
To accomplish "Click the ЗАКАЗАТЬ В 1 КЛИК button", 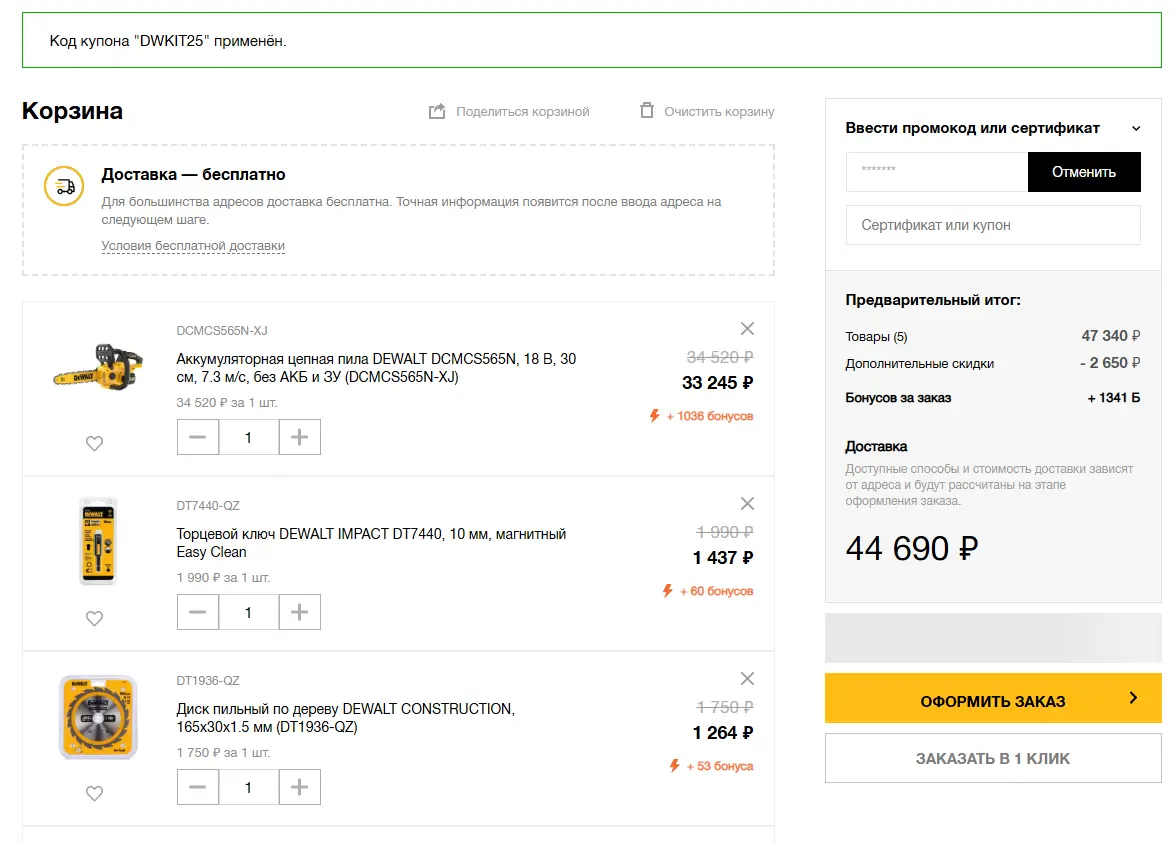I will (x=993, y=758).
